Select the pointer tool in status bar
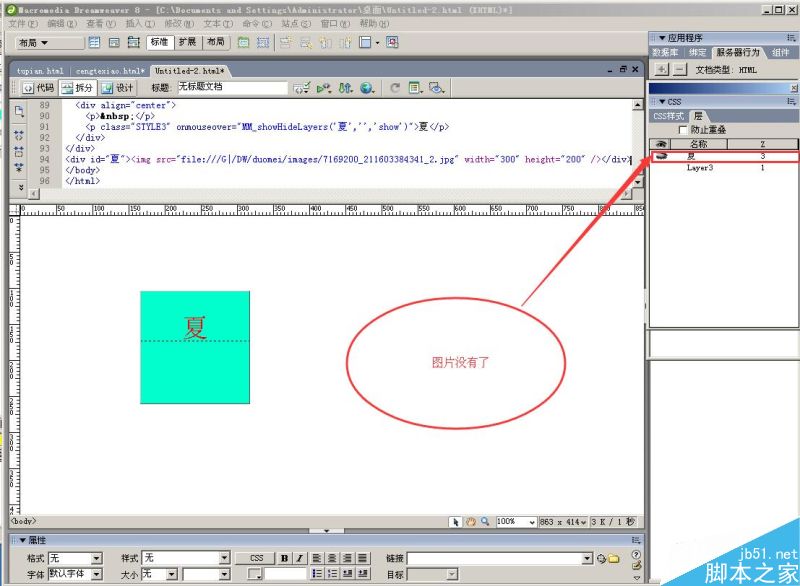 click(456, 522)
